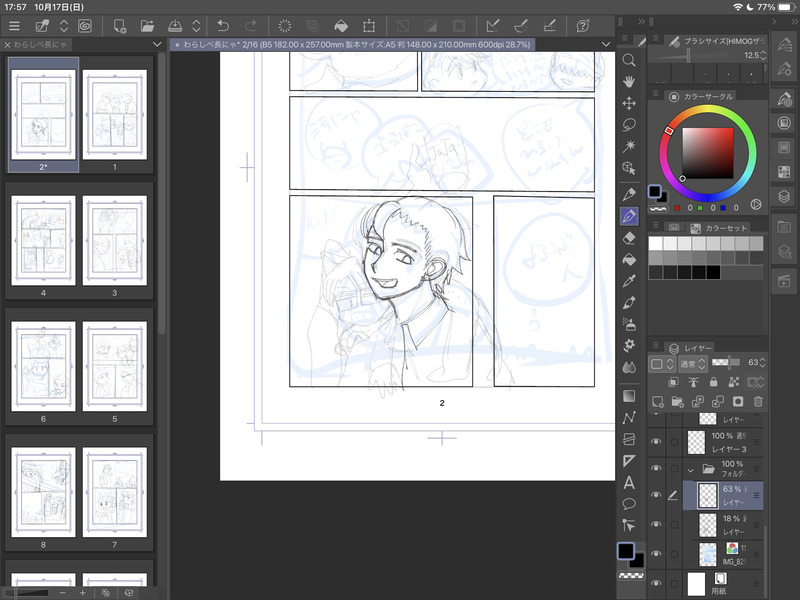Toggle Lock layer padlock icon
This screenshot has height=600, width=800.
714,382
